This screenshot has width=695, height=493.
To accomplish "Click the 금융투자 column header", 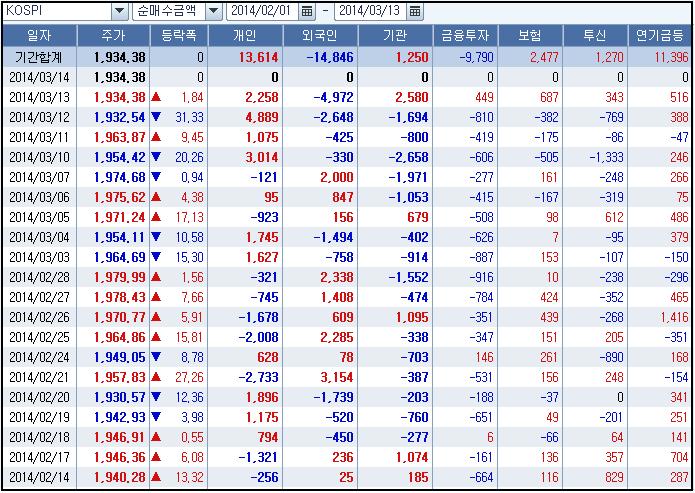I will pyautogui.click(x=465, y=35).
